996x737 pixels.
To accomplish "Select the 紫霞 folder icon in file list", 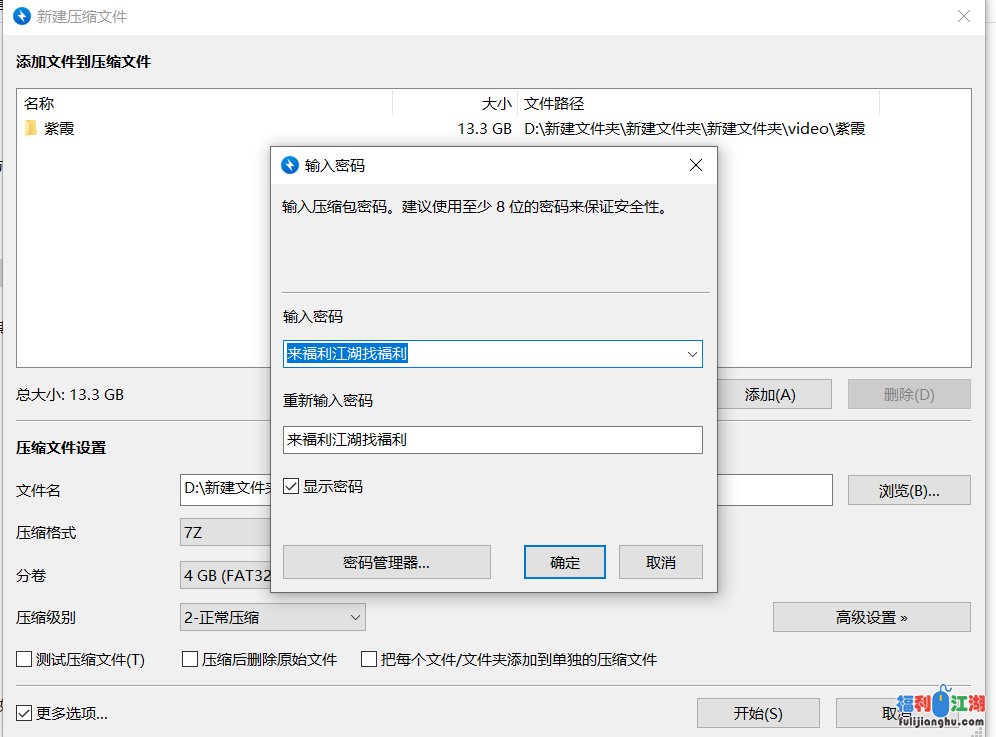I will 31,128.
